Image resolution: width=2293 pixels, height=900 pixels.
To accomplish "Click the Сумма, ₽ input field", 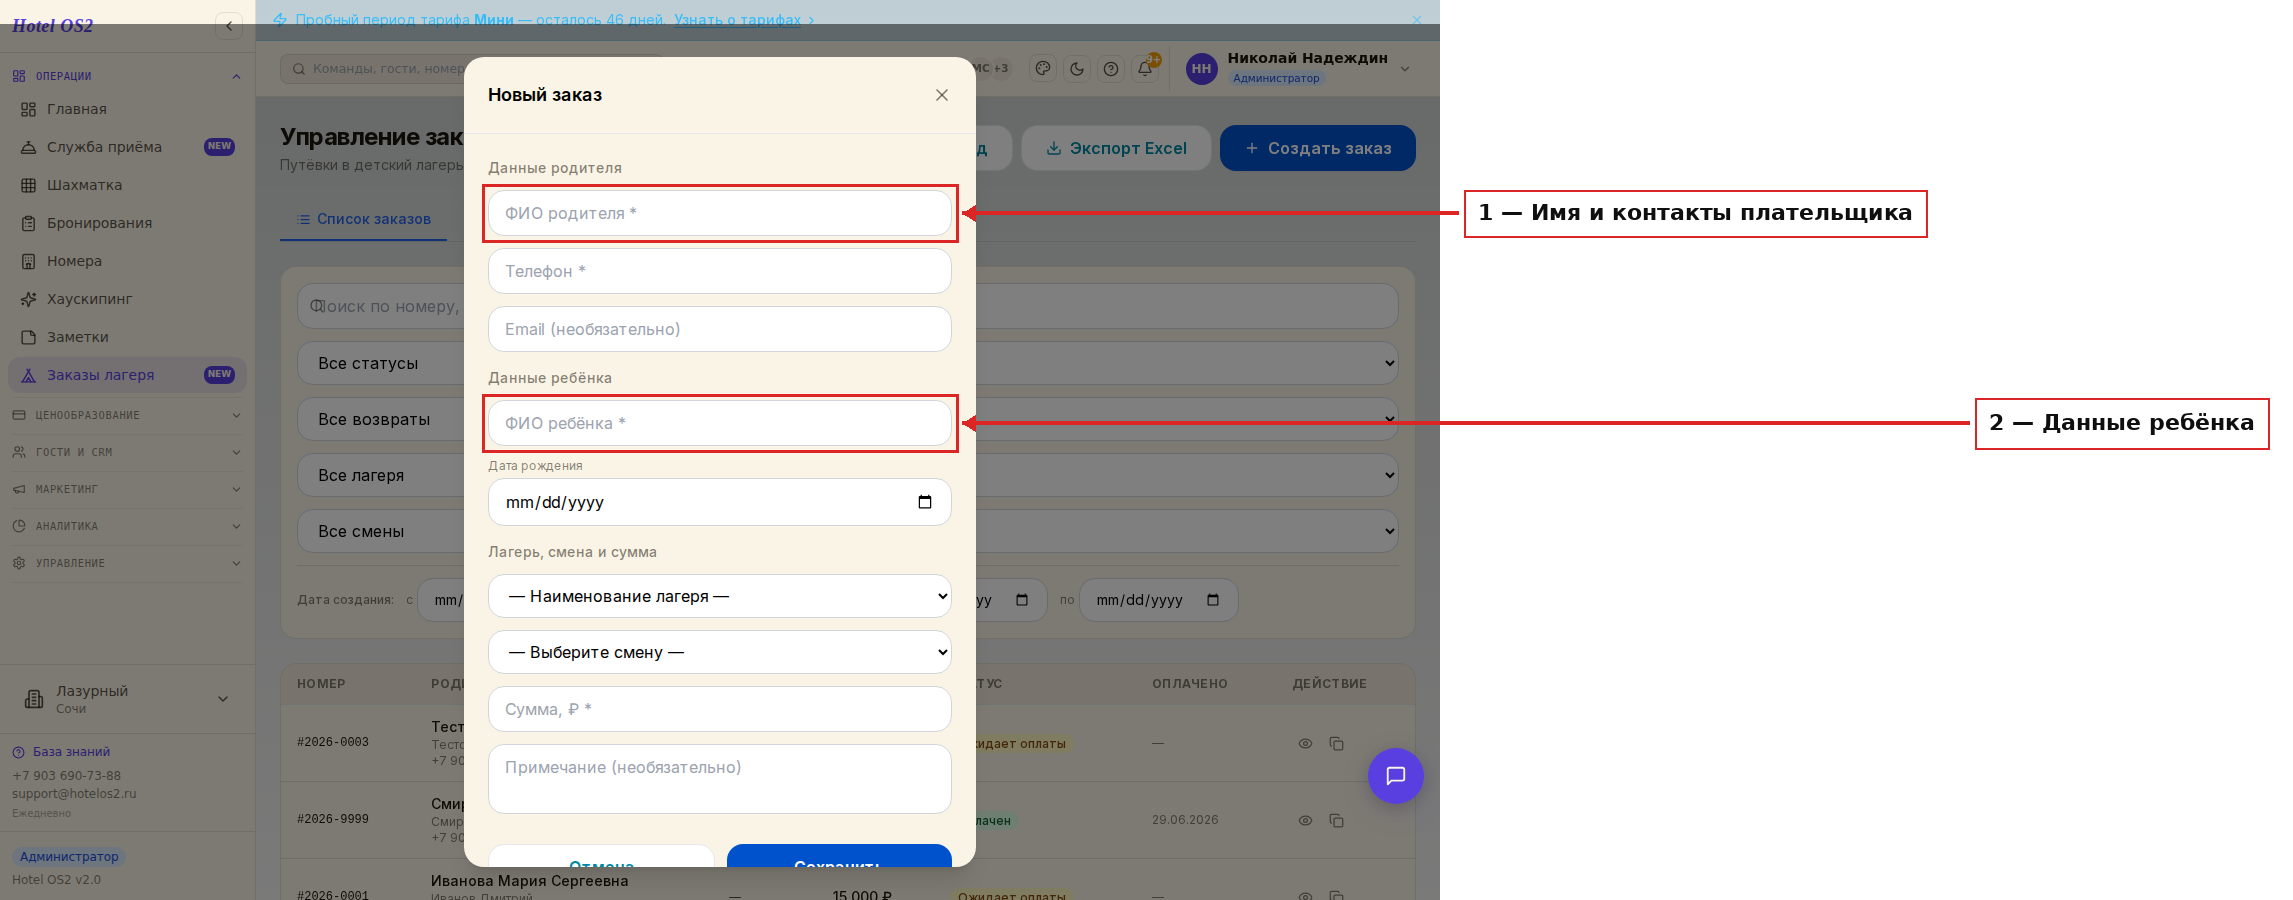I will 719,709.
